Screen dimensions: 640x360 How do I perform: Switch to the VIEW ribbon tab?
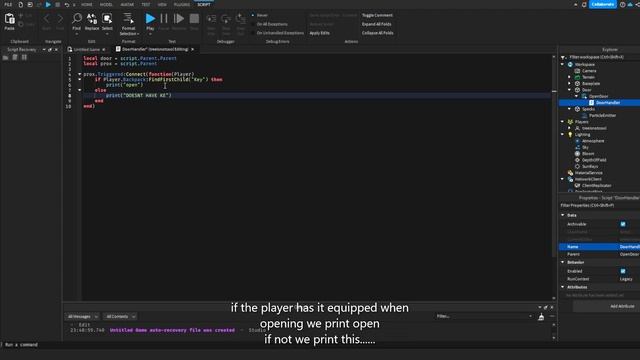point(162,4)
